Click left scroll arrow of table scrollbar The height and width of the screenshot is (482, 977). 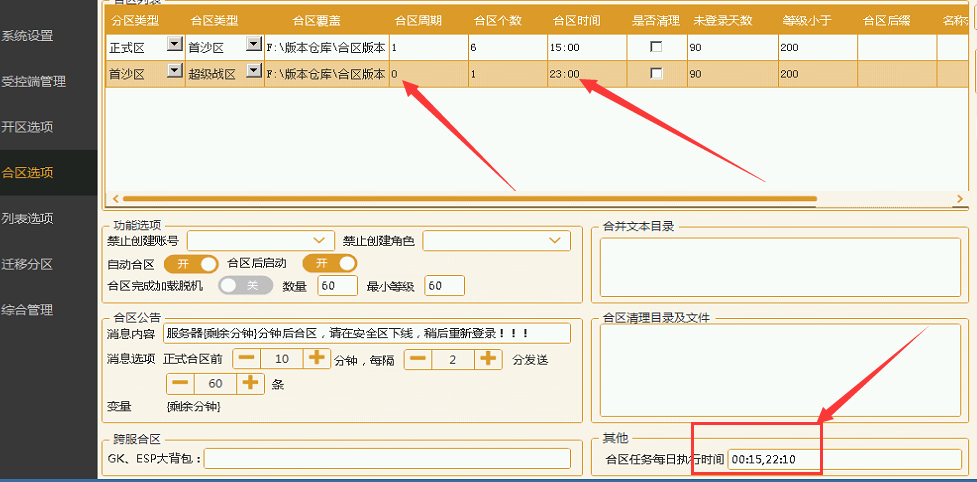tap(113, 199)
